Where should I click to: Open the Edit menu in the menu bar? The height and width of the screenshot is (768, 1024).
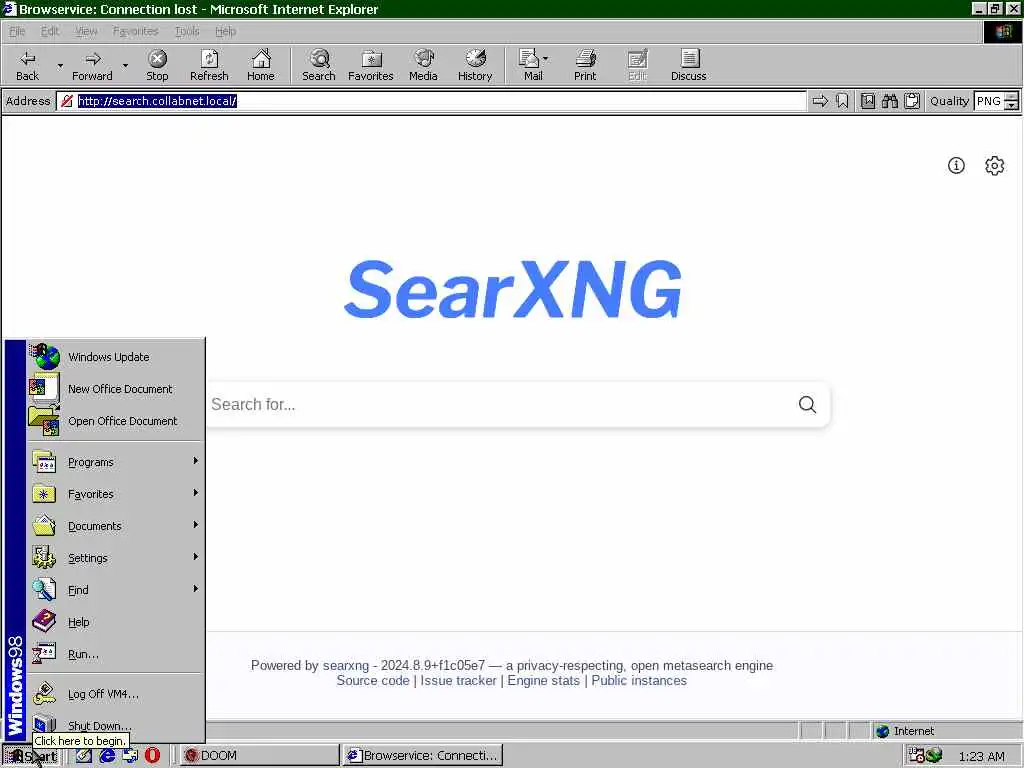coord(50,31)
